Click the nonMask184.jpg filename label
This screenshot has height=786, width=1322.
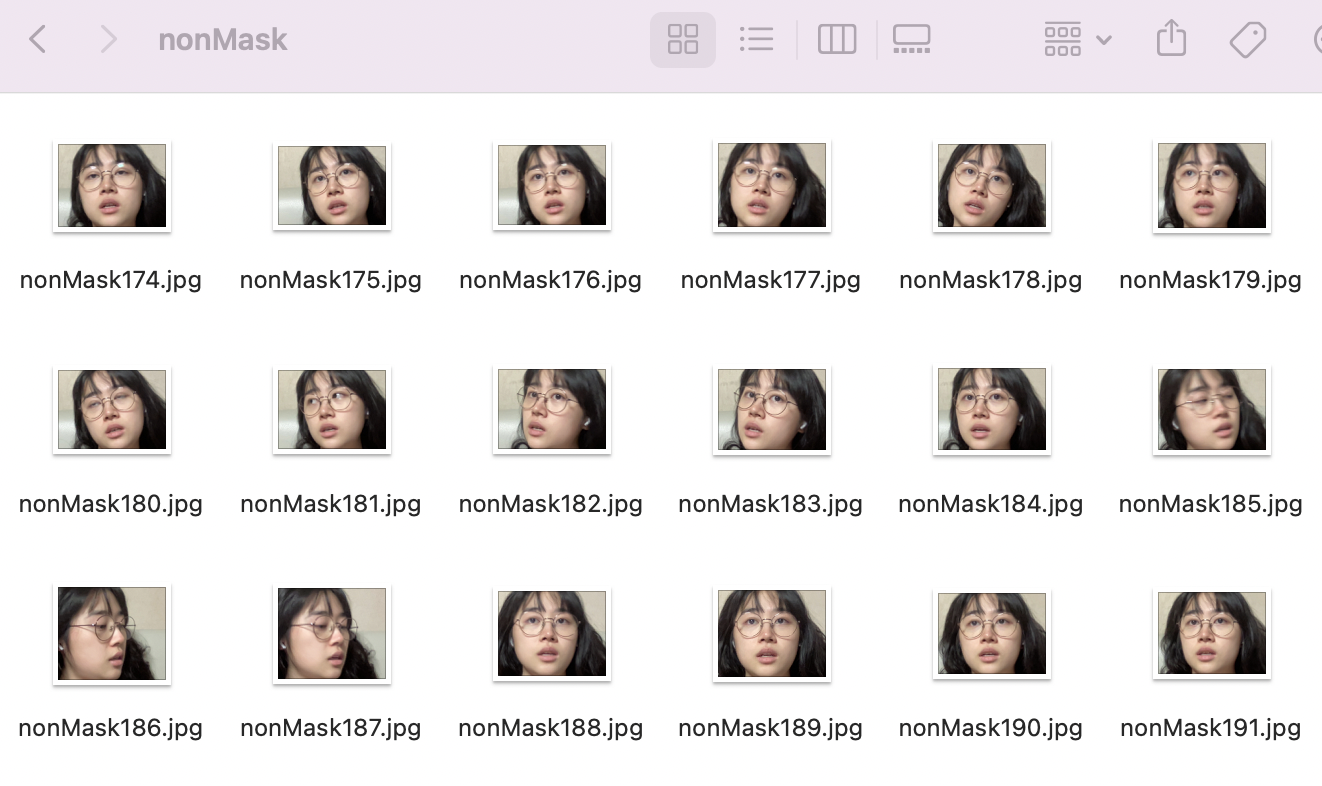point(991,504)
